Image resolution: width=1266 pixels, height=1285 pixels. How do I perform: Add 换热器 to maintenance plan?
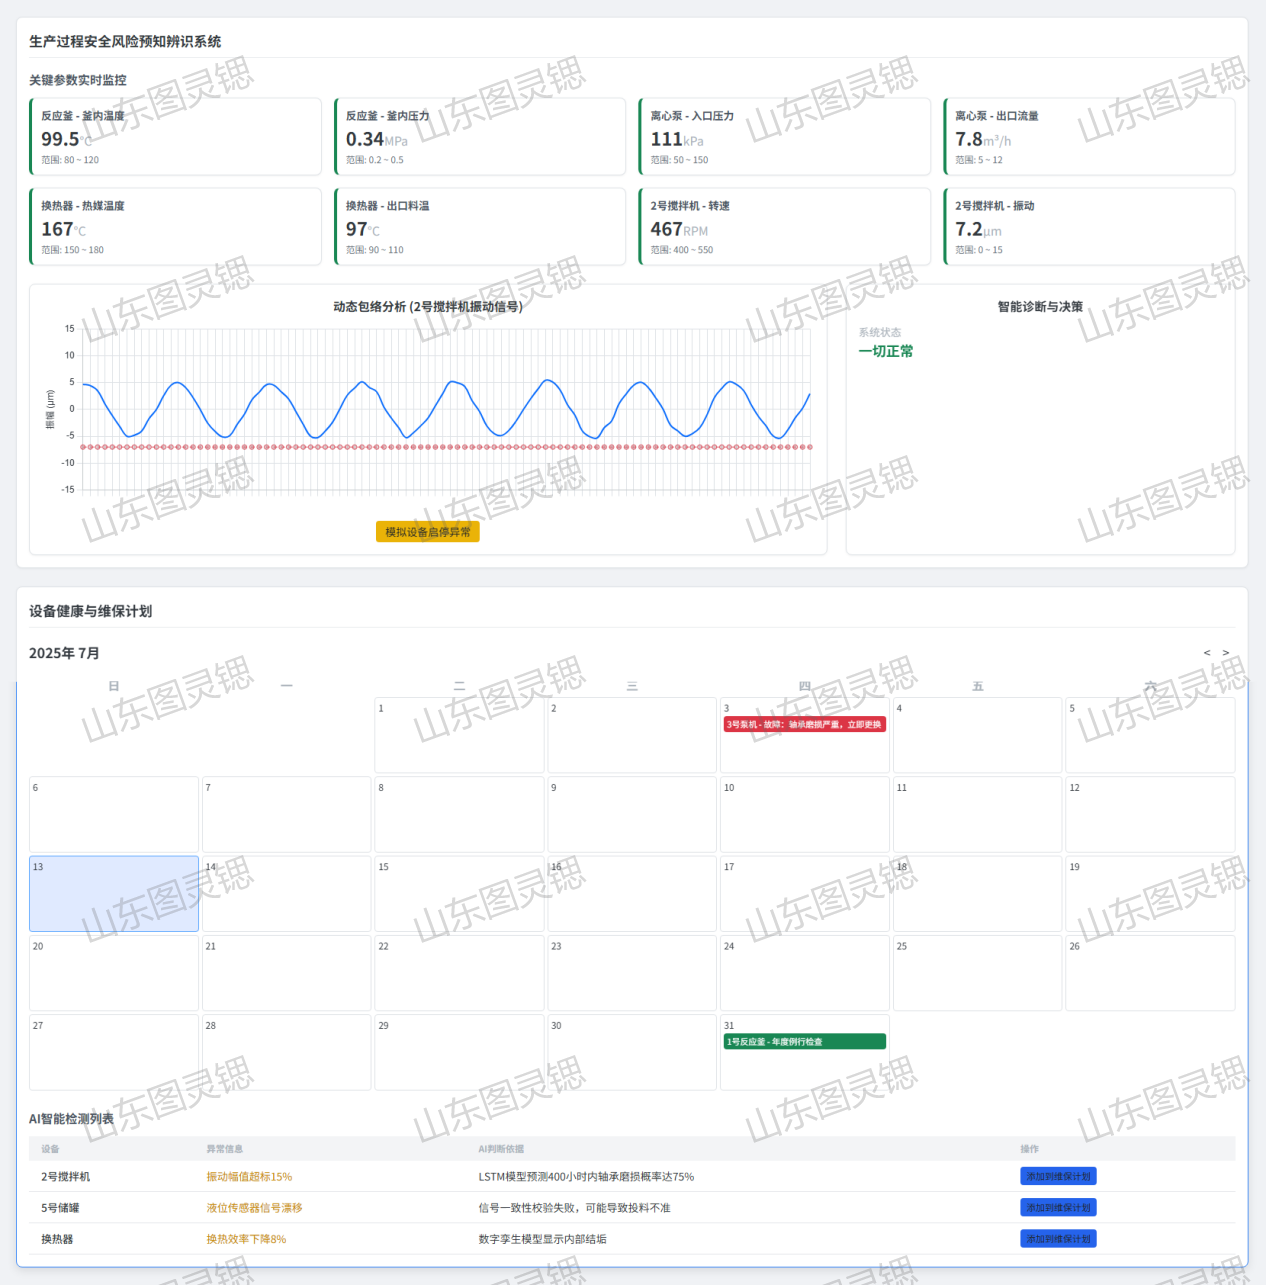[x=1058, y=1239]
